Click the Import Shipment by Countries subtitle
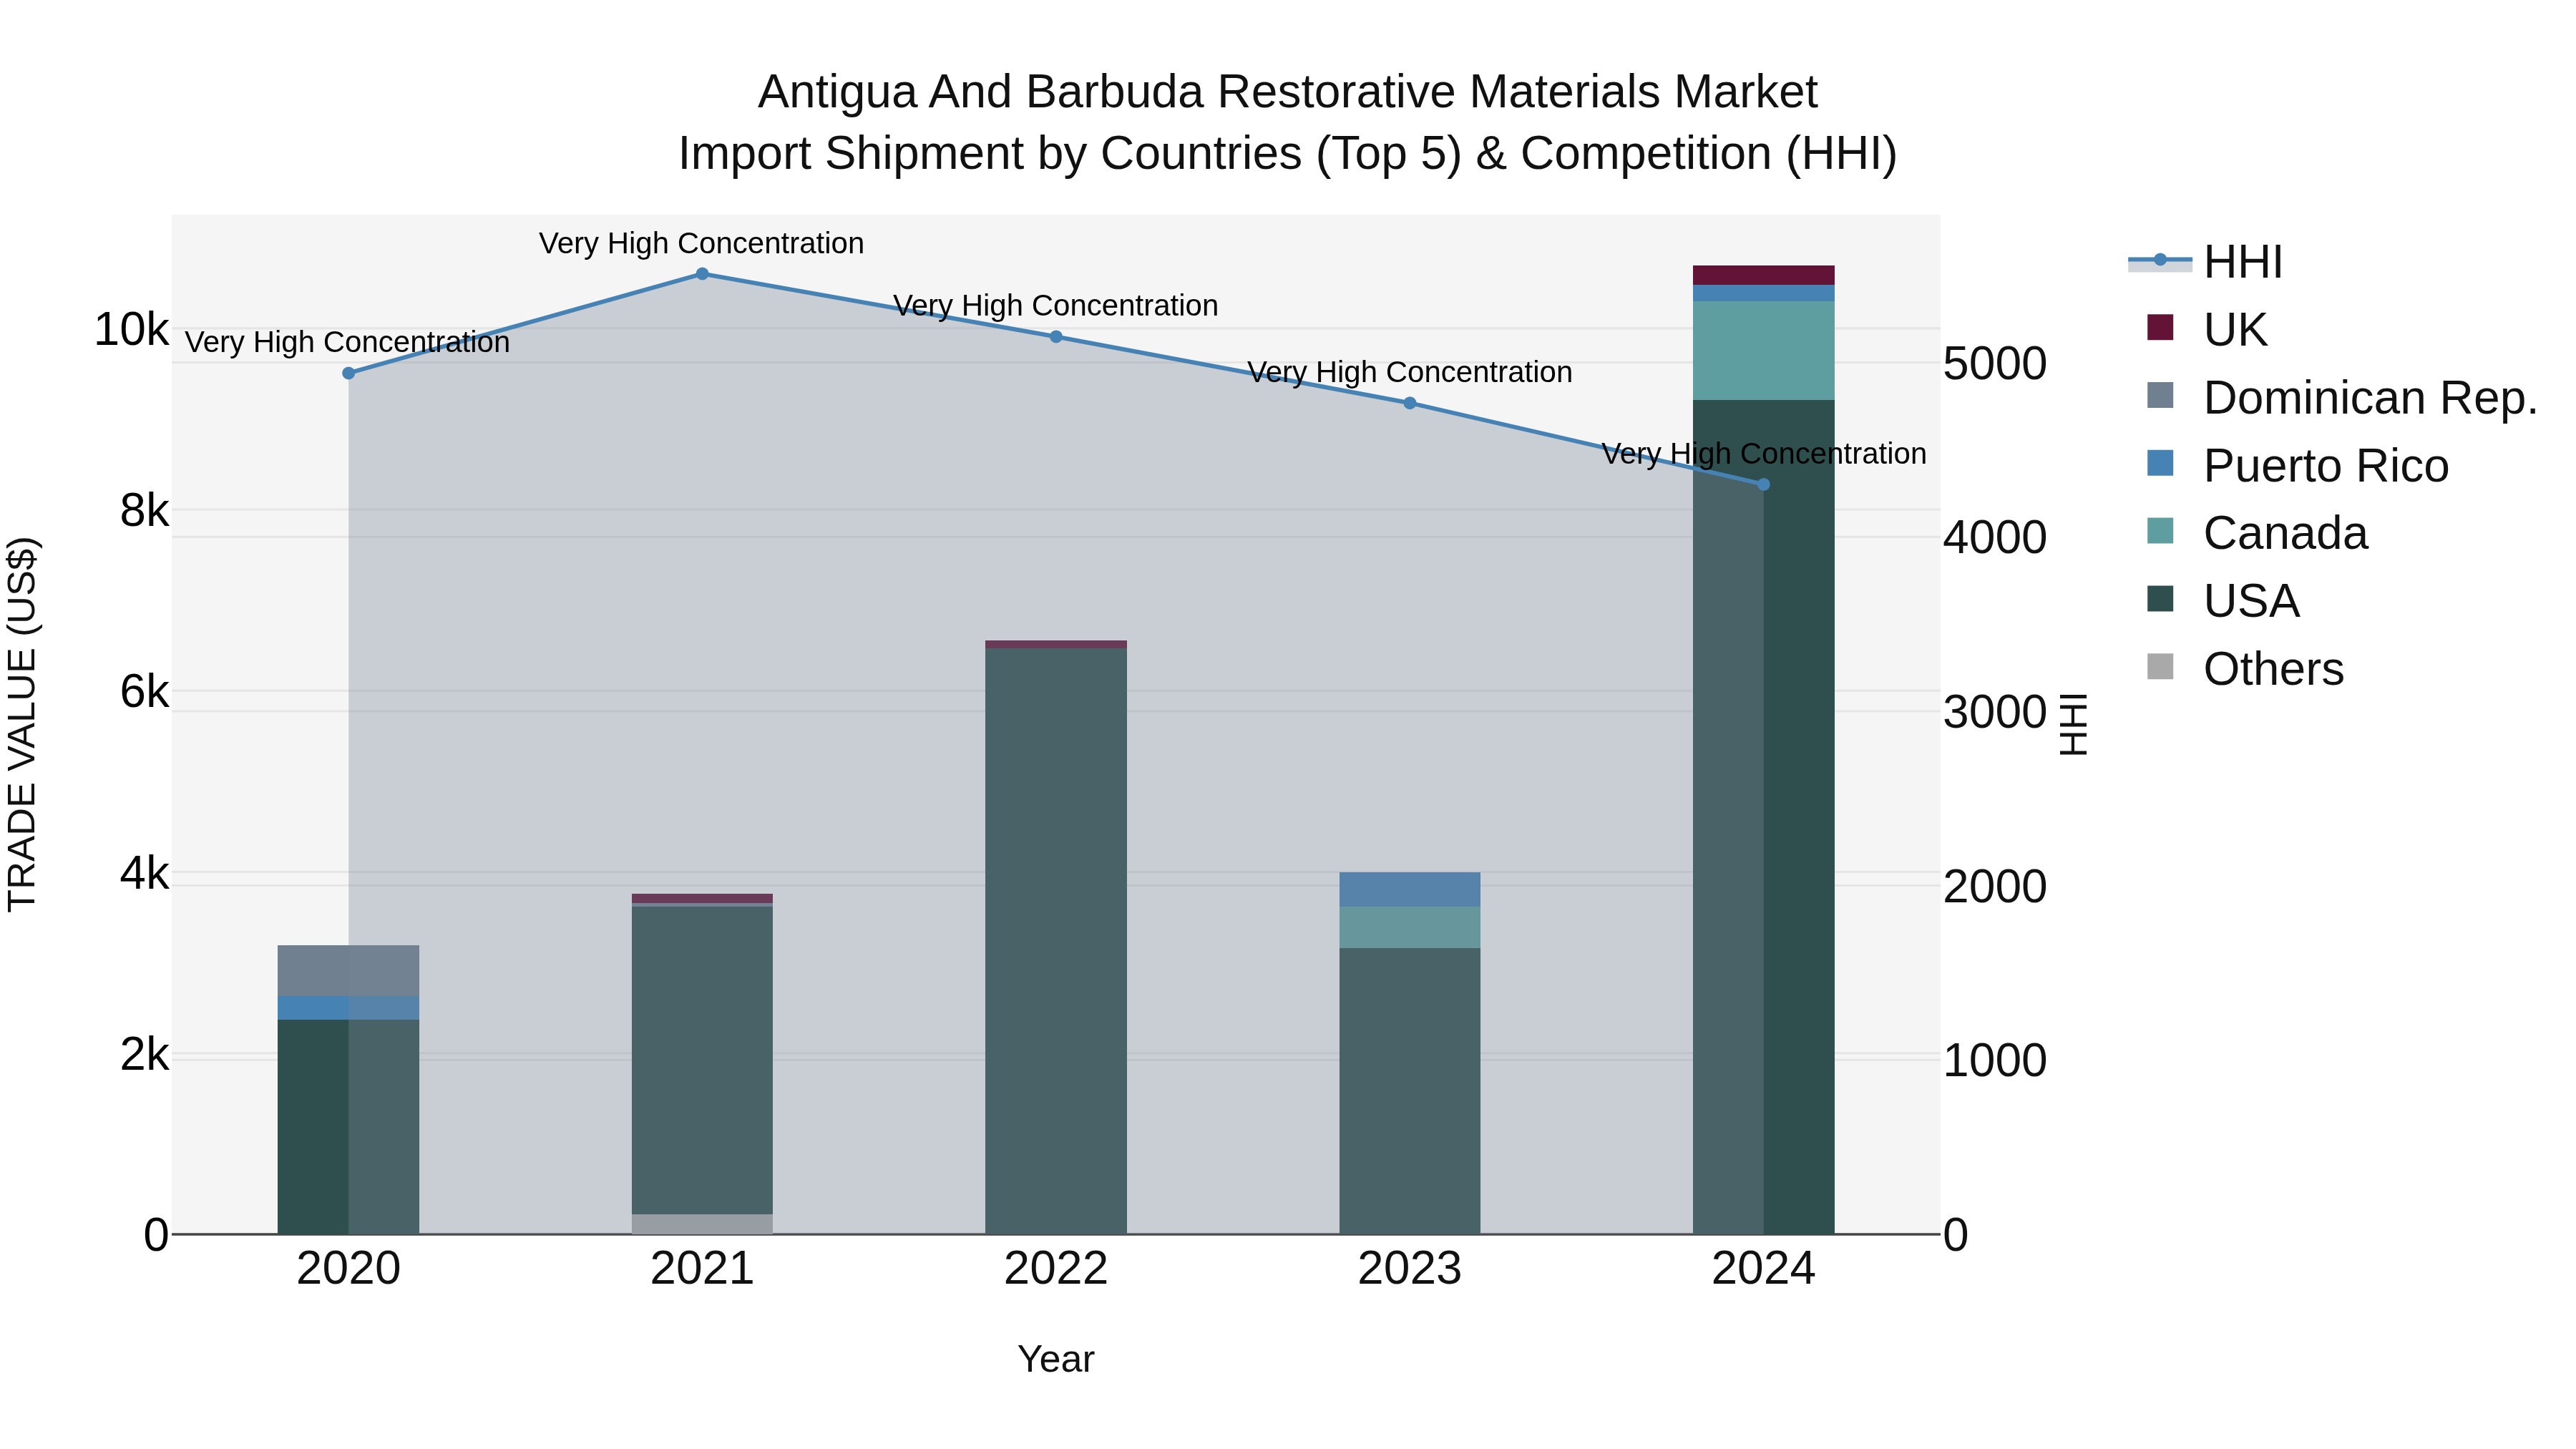2576x1449 pixels. click(x=1288, y=154)
